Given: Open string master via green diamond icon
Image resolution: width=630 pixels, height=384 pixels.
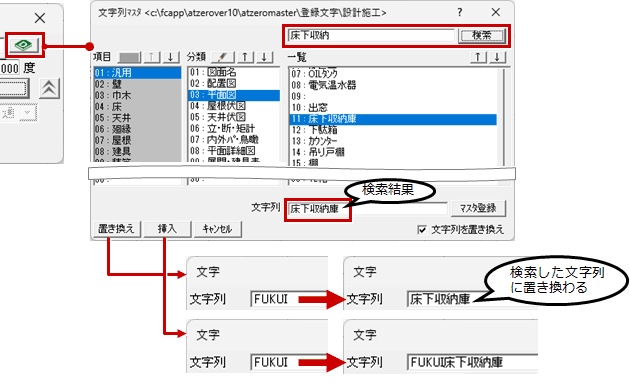Looking at the screenshot, I should [x=24, y=45].
